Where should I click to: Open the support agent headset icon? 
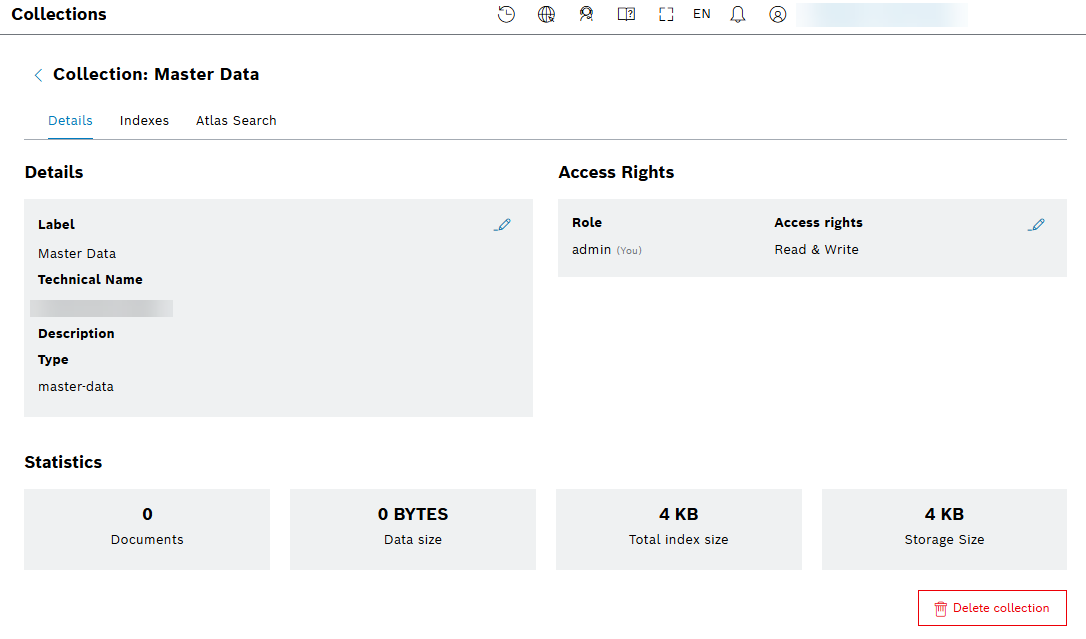(586, 15)
